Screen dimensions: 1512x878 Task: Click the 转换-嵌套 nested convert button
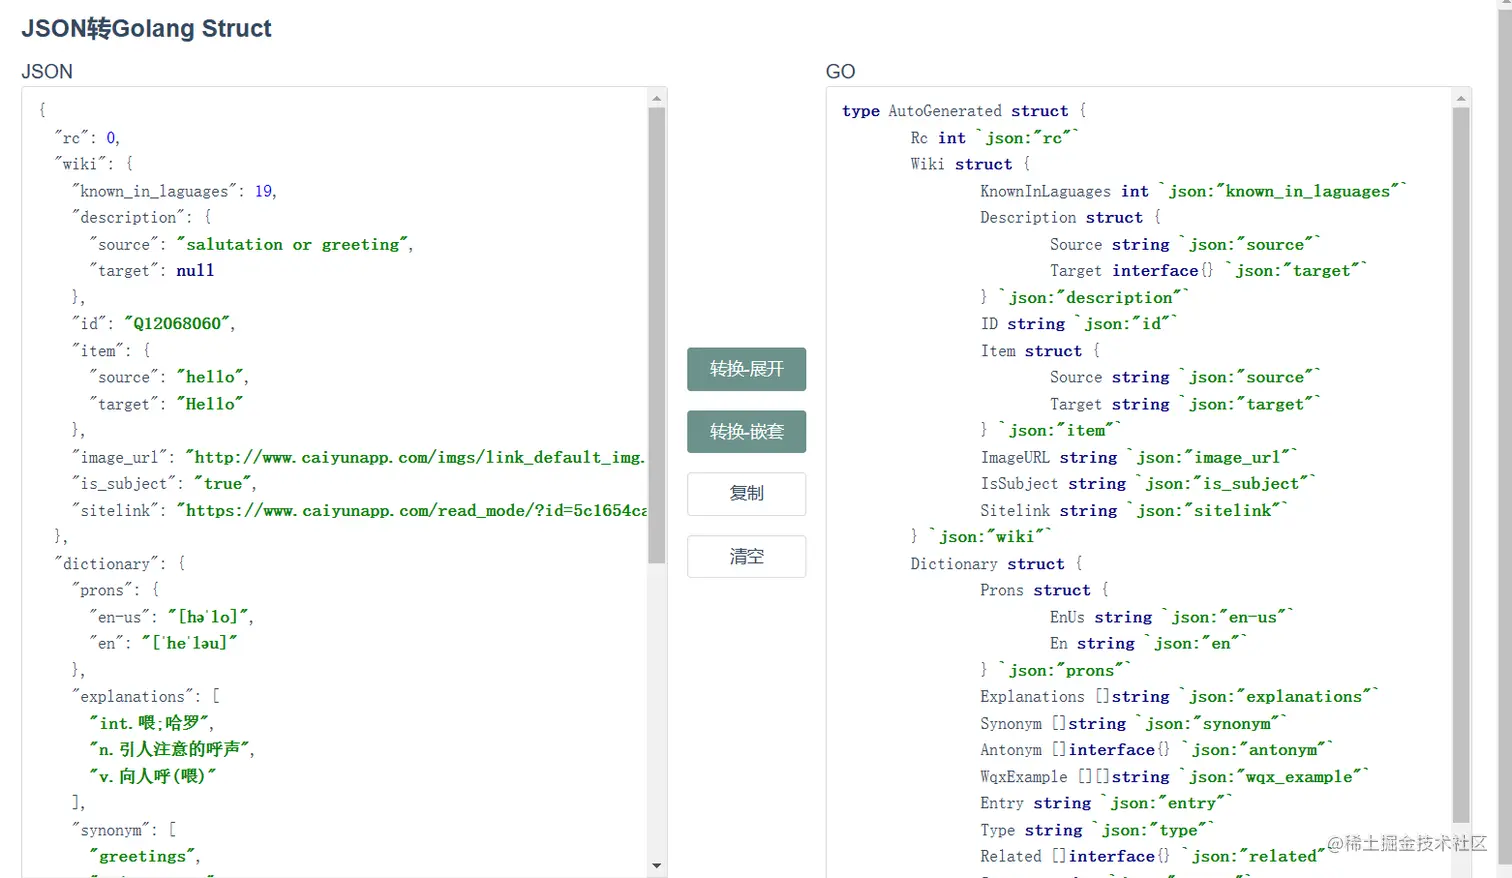point(746,432)
